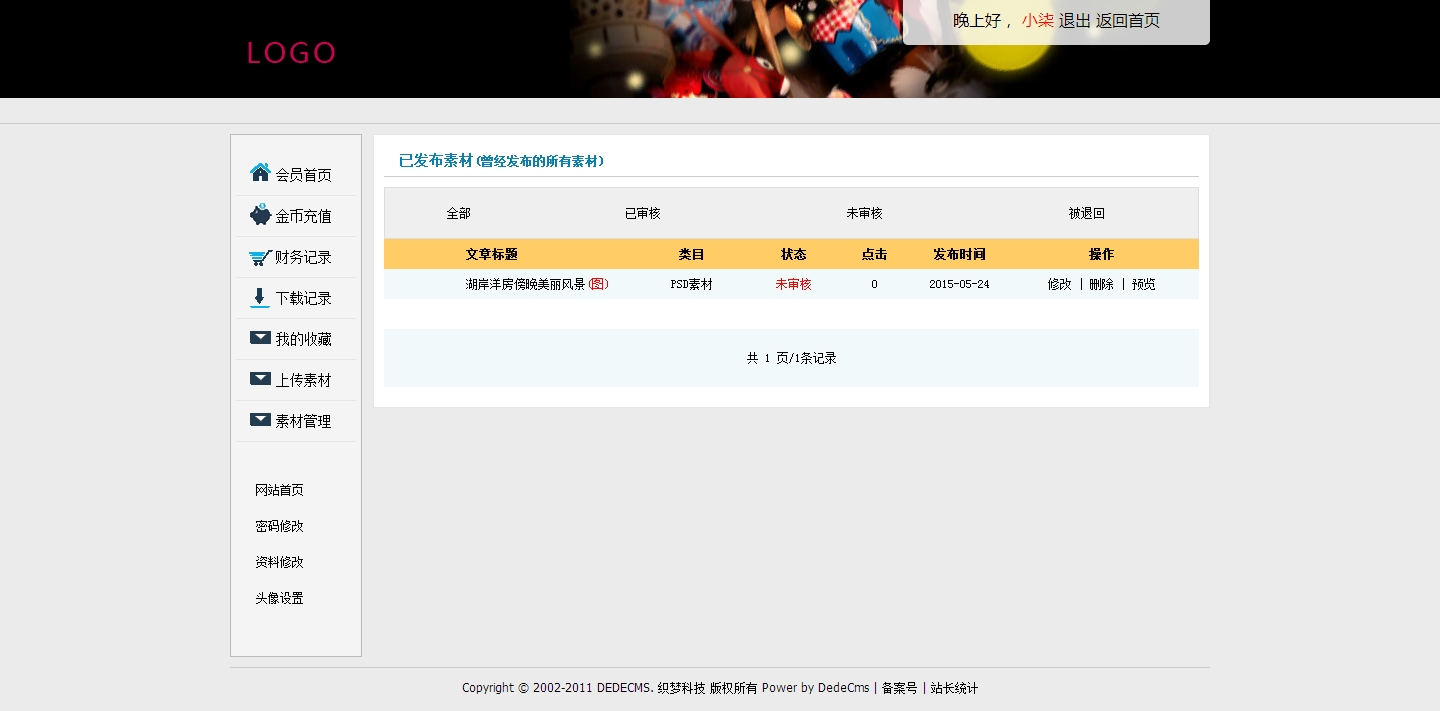Open article 湖岸洋房傍晚美丽风景
1440x711 pixels.
tap(525, 284)
